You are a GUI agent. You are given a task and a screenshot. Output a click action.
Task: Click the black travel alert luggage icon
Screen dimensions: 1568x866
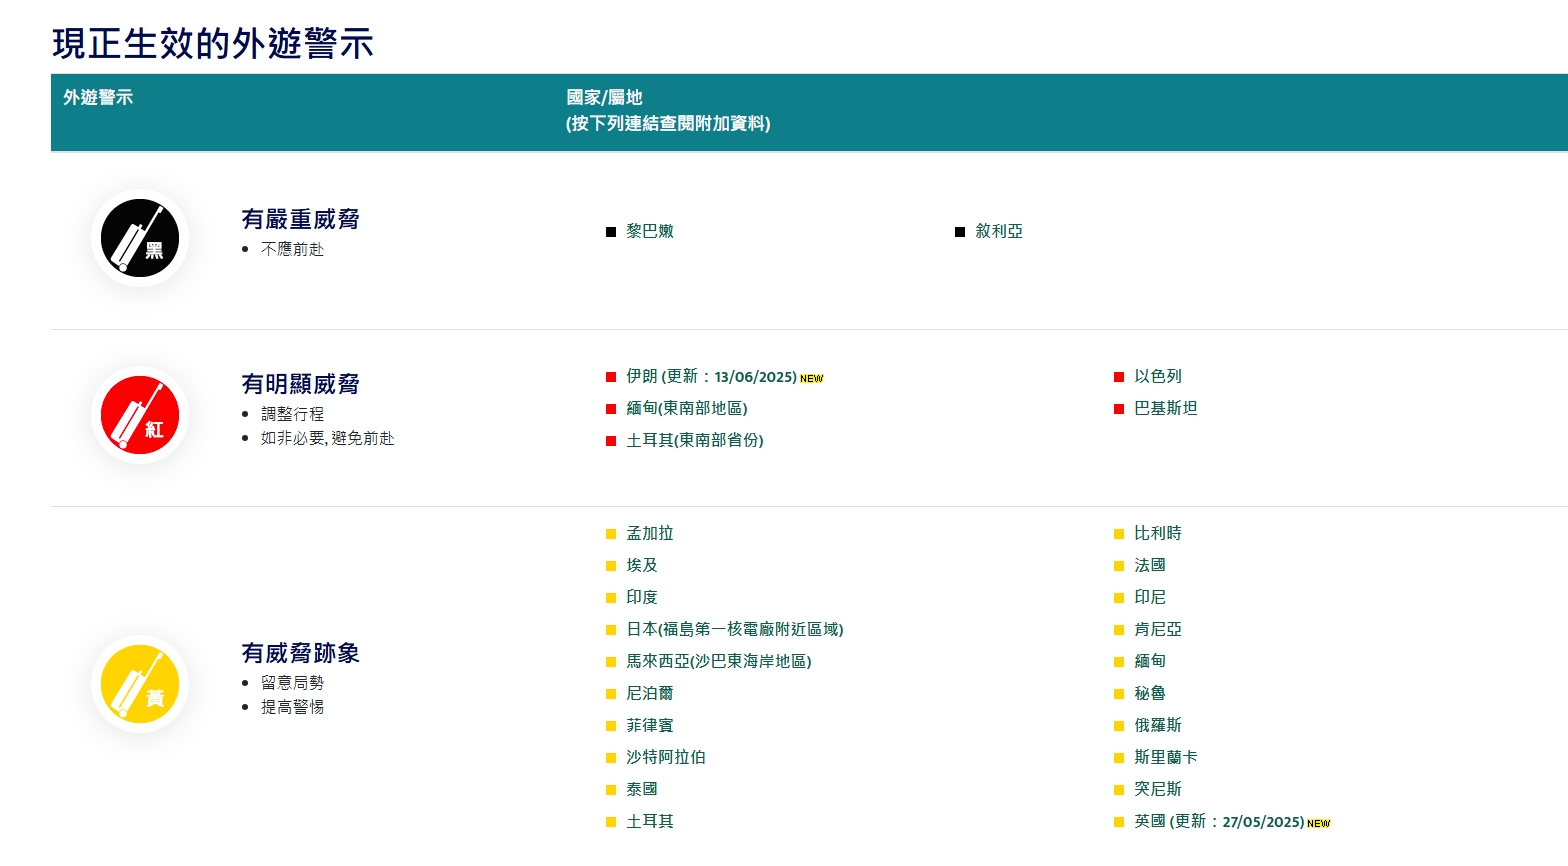[140, 238]
